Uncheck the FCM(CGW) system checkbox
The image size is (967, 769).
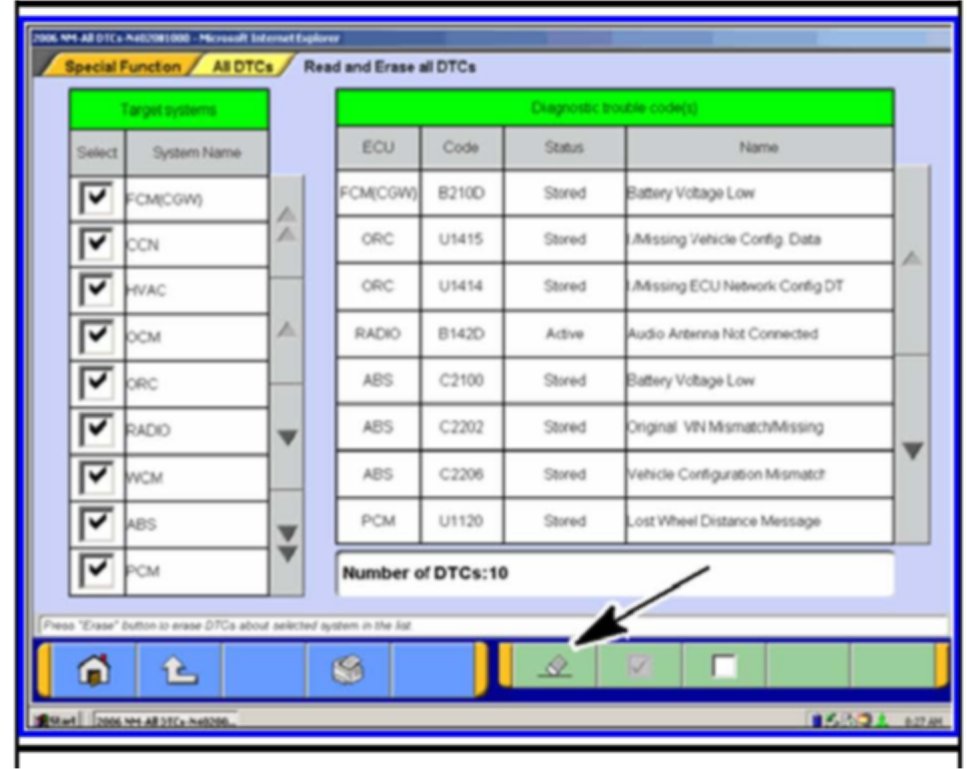[97, 199]
